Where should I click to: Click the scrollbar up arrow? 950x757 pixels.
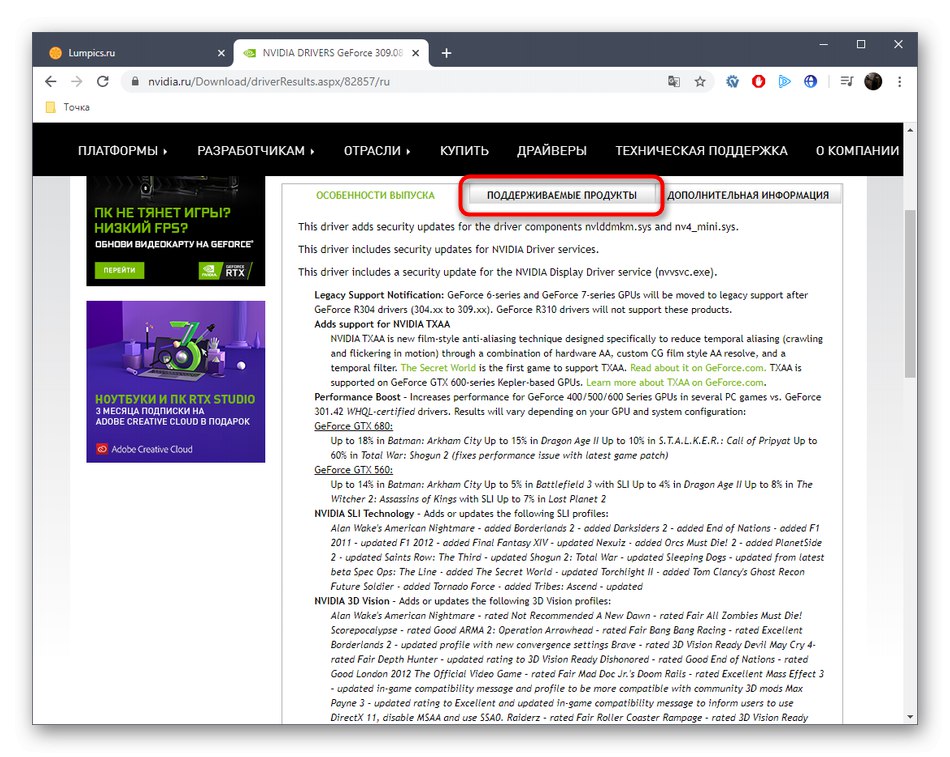[910, 130]
